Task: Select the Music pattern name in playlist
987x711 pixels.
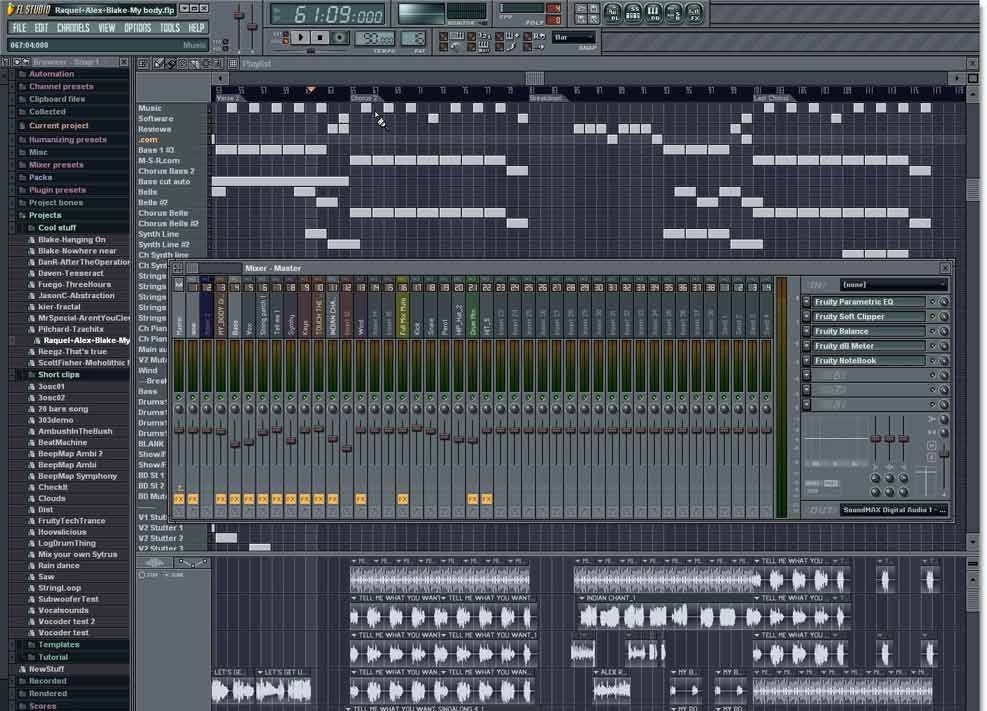Action: click(x=150, y=108)
